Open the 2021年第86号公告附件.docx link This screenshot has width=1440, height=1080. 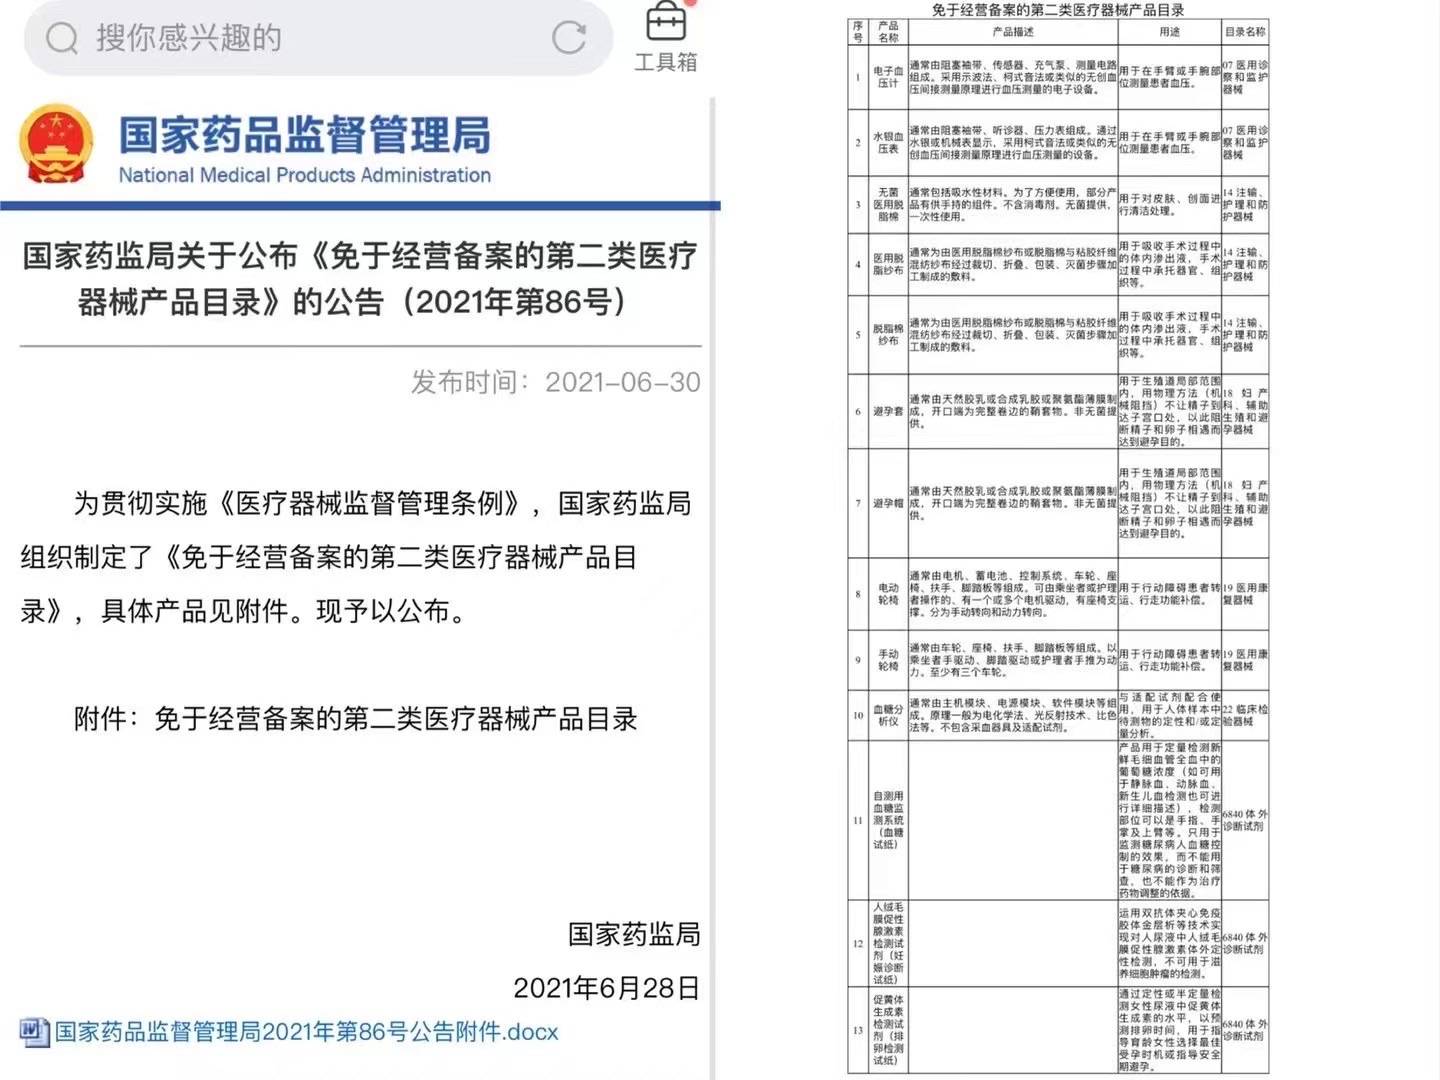point(306,1032)
